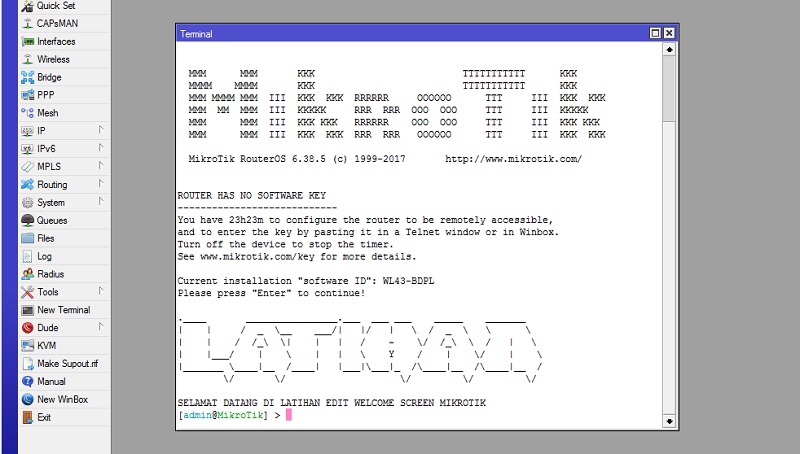The image size is (800, 454).
Task: Click the Dude icon
Action: 28,327
